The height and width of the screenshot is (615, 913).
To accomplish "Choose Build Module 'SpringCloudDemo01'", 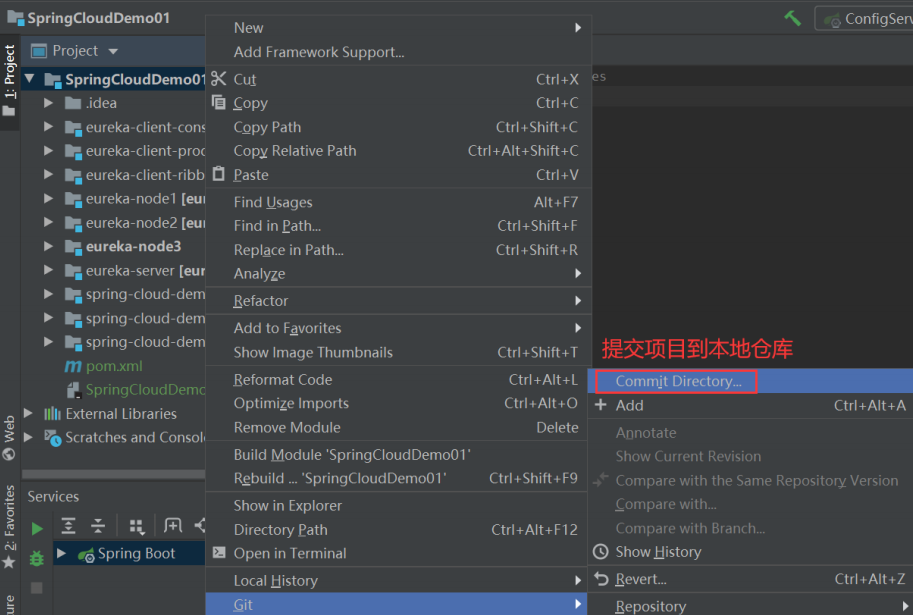I will point(398,455).
